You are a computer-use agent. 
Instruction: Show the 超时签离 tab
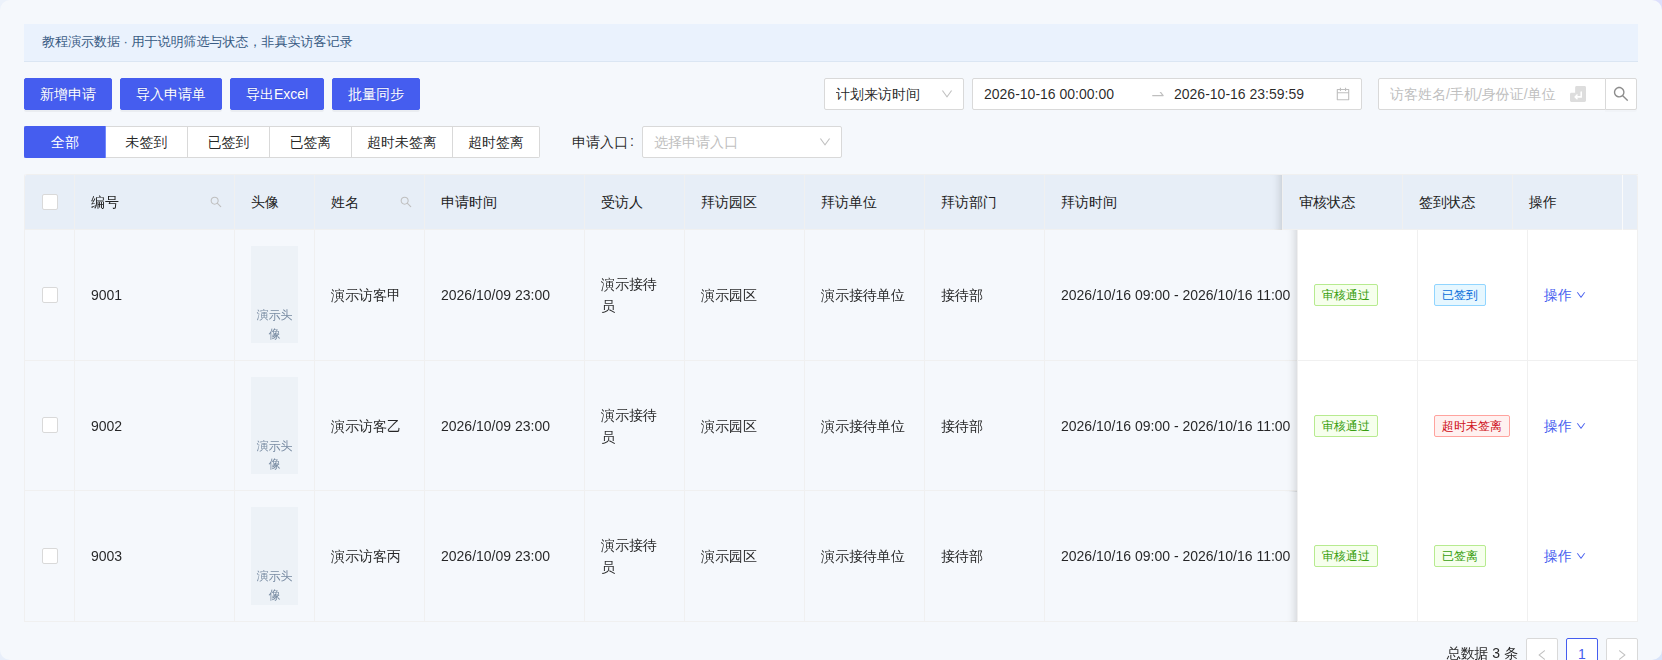[x=496, y=142]
